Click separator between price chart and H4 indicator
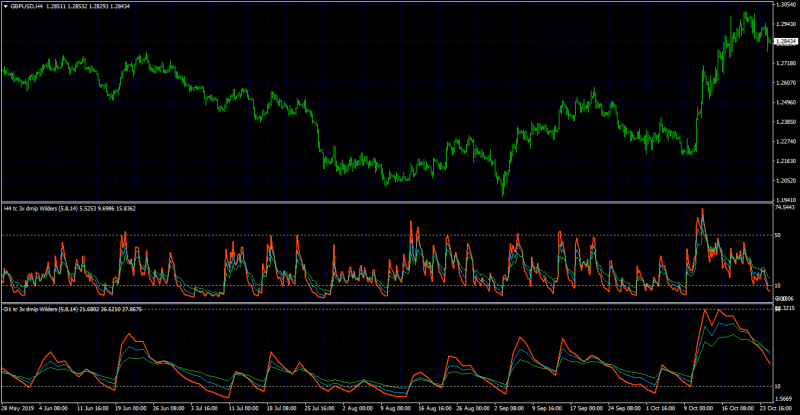The image size is (800, 415). coord(387,203)
